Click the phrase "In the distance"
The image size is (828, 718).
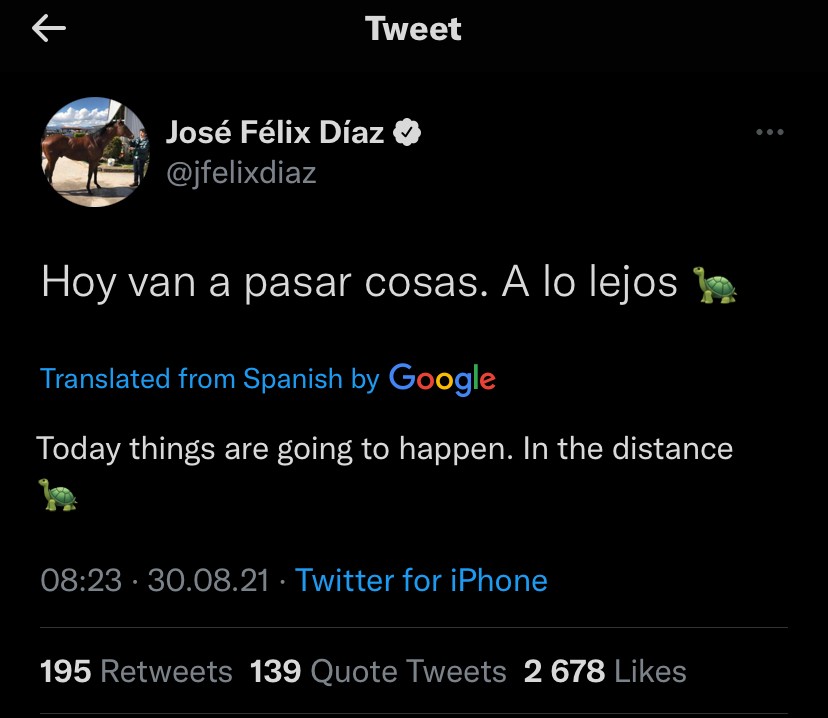click(628, 448)
